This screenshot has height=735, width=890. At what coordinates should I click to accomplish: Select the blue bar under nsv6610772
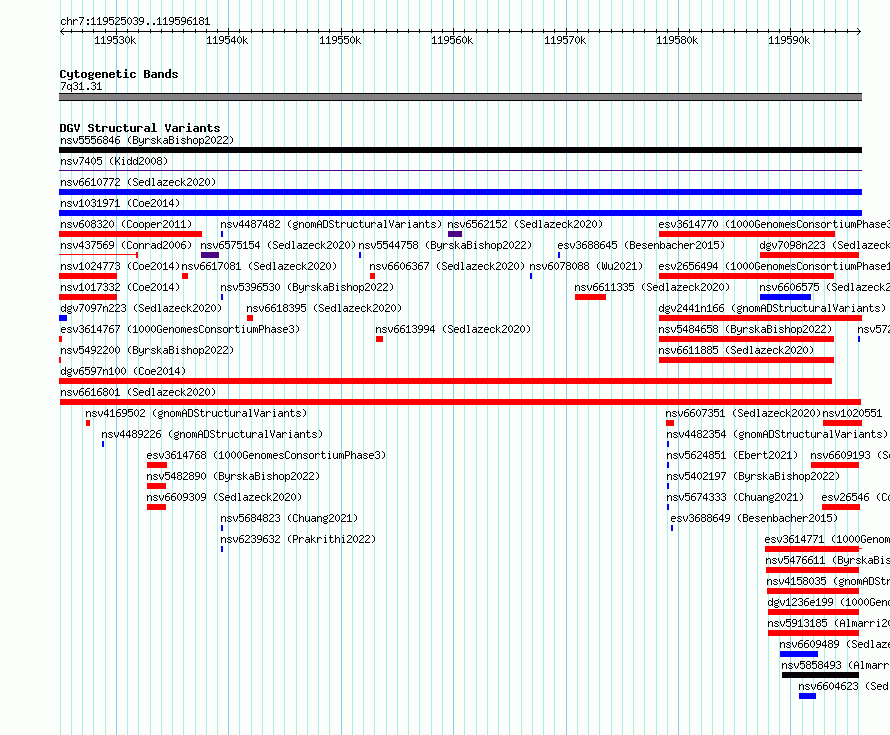(460, 192)
